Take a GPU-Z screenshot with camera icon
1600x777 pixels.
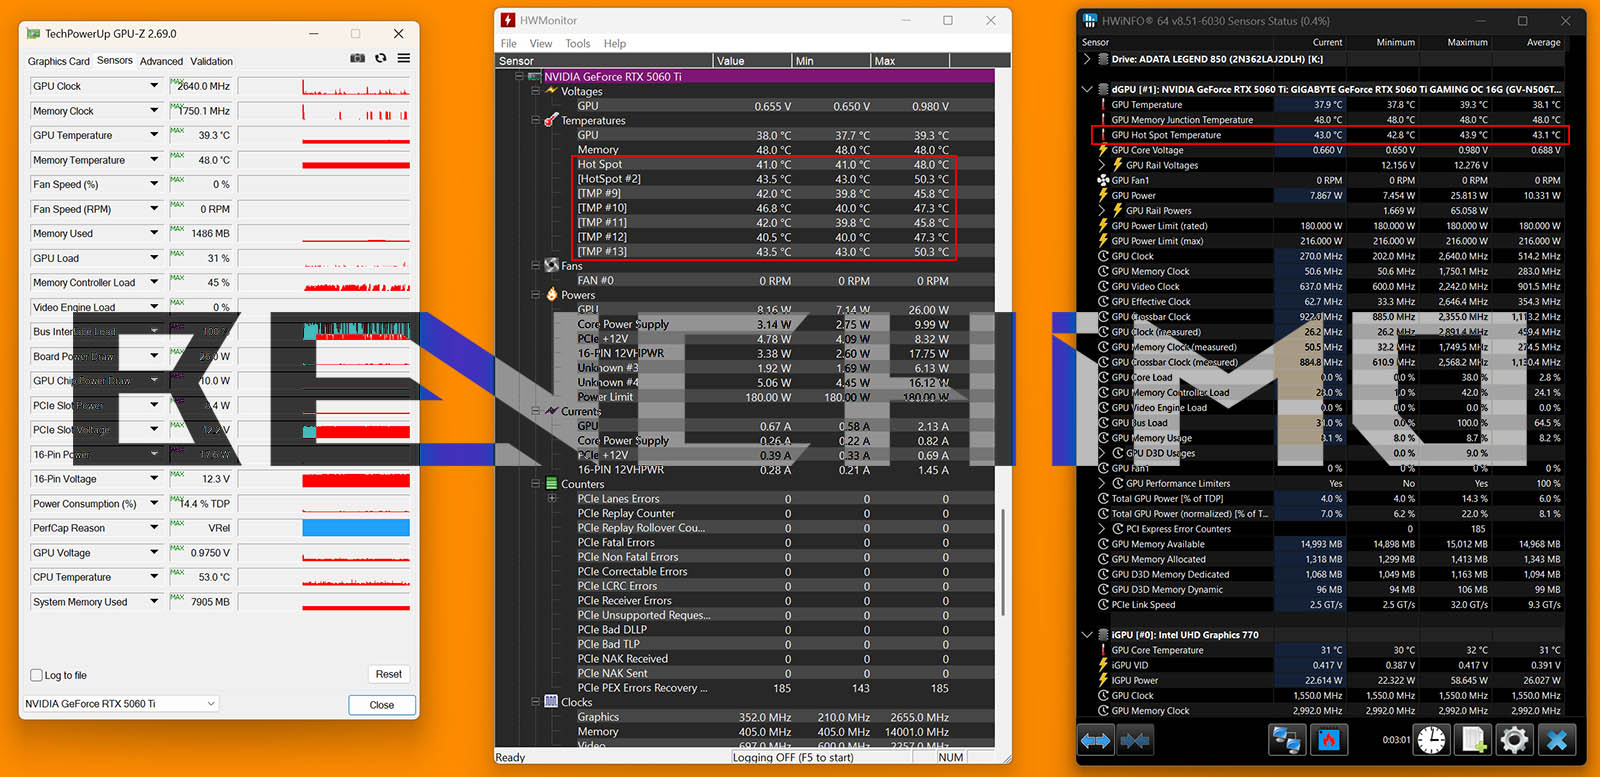click(357, 58)
